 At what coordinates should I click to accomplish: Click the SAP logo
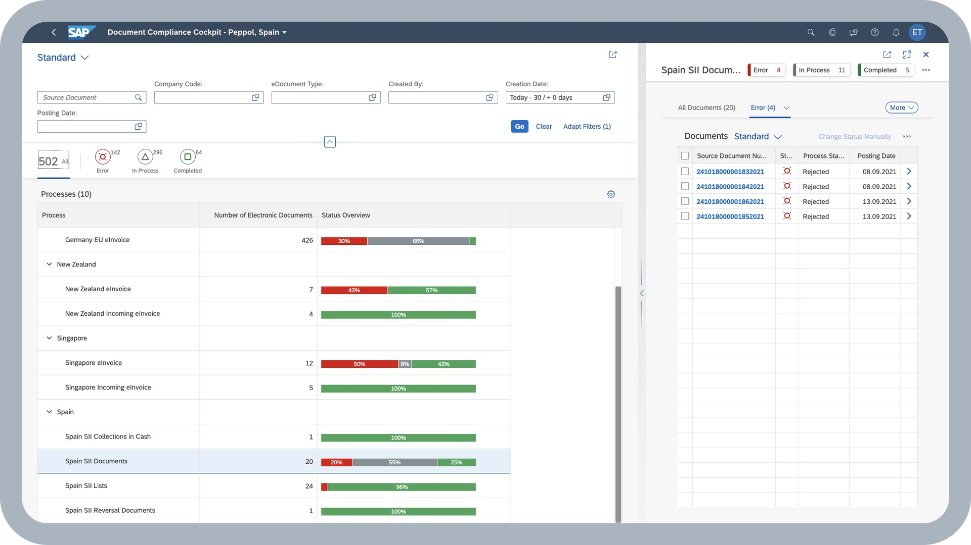[81, 32]
